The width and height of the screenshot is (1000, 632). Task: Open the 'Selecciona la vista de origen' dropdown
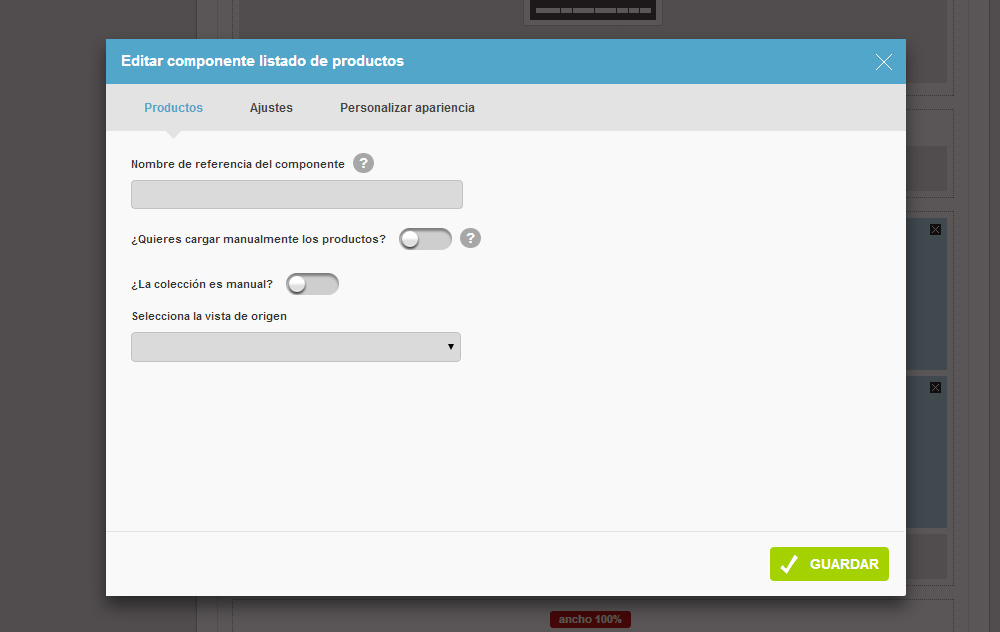tap(296, 347)
